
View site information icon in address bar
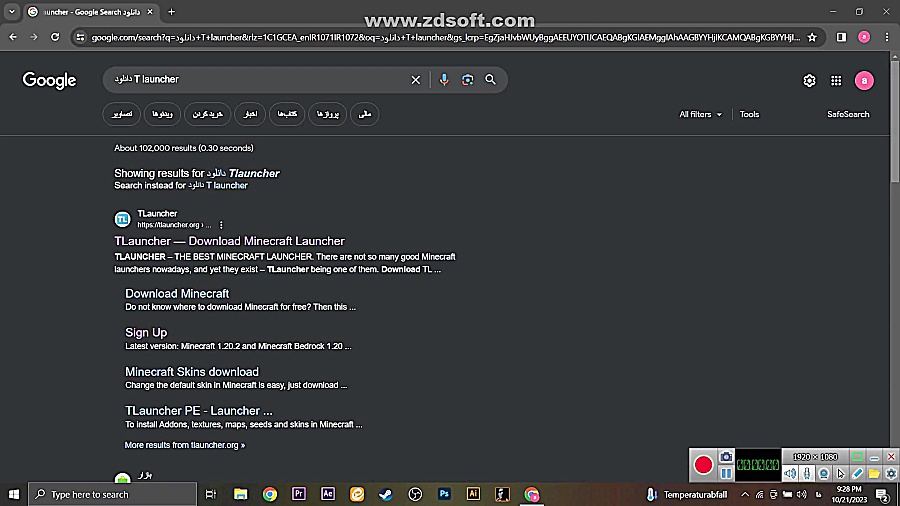point(80,37)
